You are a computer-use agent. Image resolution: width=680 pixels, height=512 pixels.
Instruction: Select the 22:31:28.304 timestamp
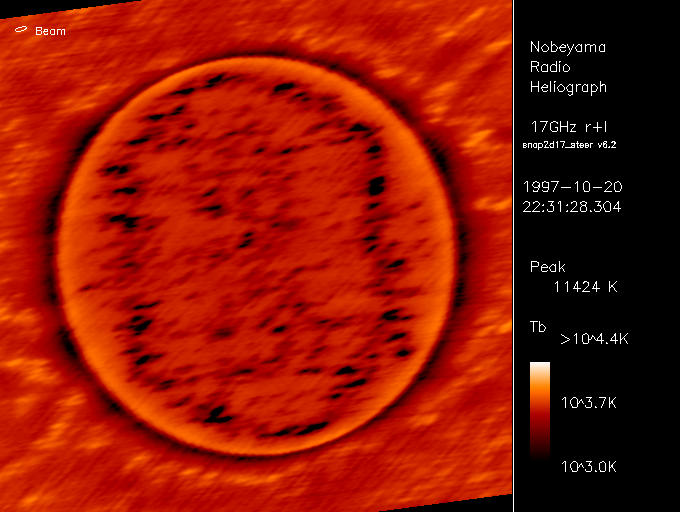click(572, 207)
